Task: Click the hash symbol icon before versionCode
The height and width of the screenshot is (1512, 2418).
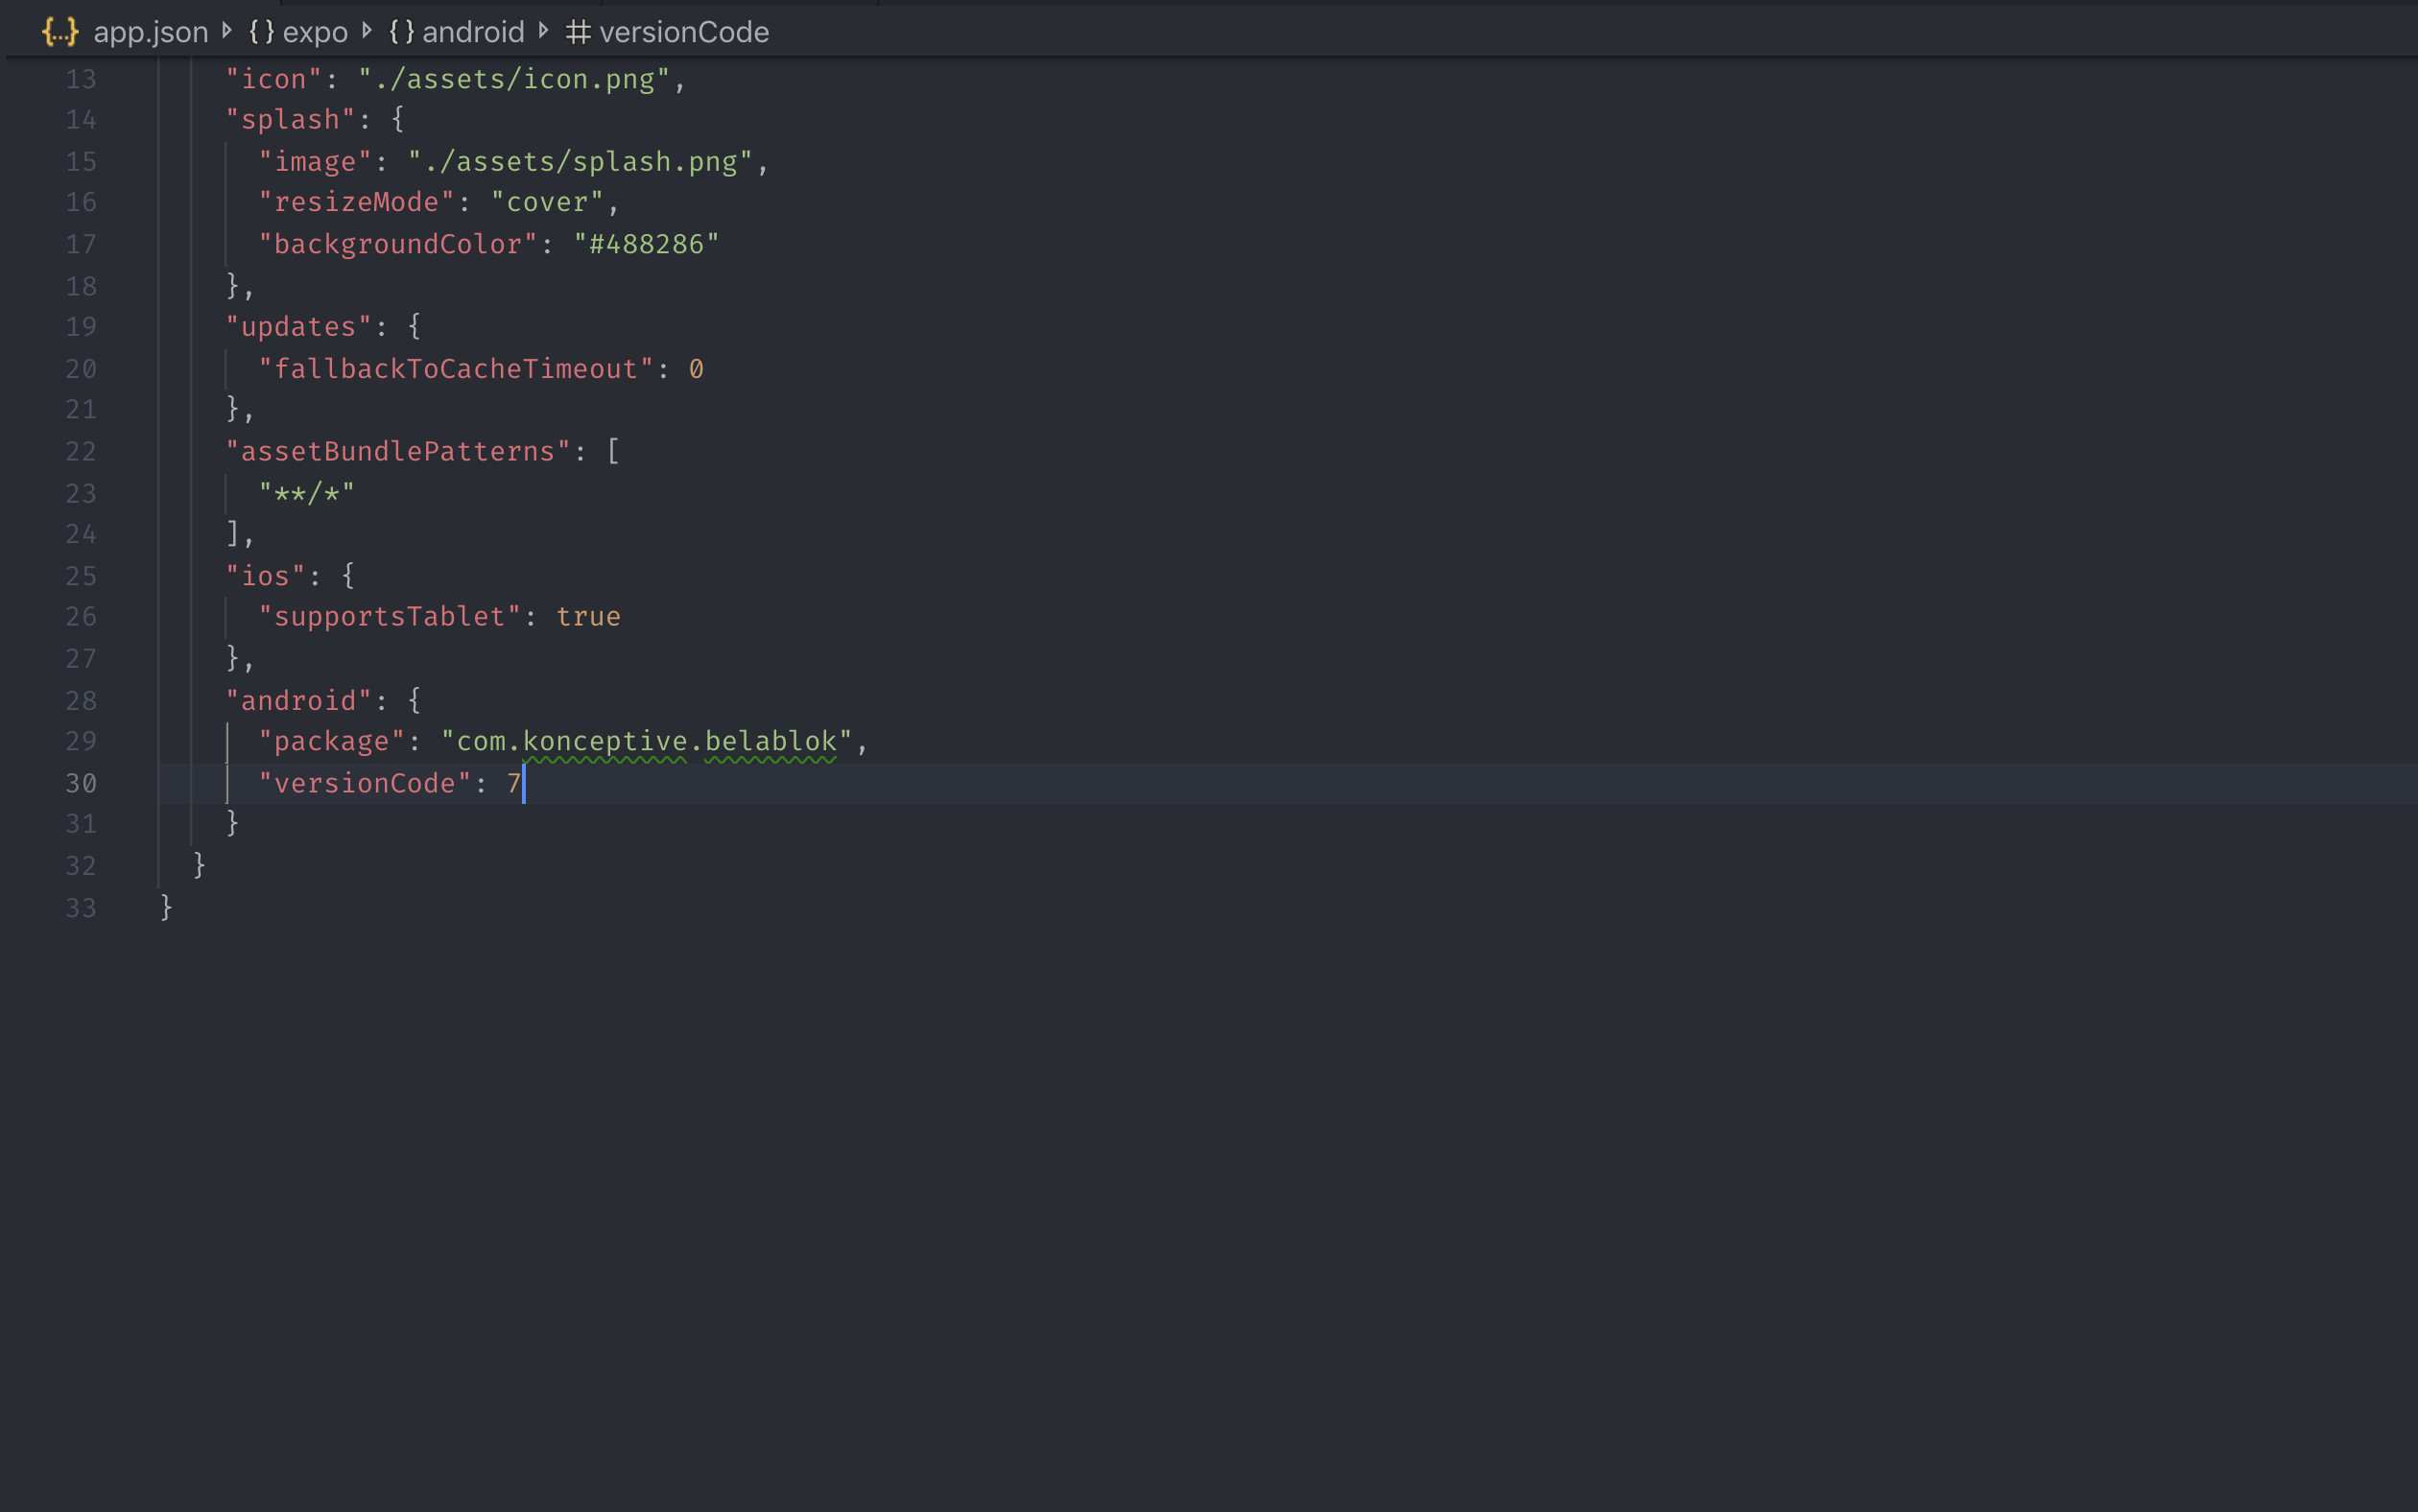Action: [577, 31]
